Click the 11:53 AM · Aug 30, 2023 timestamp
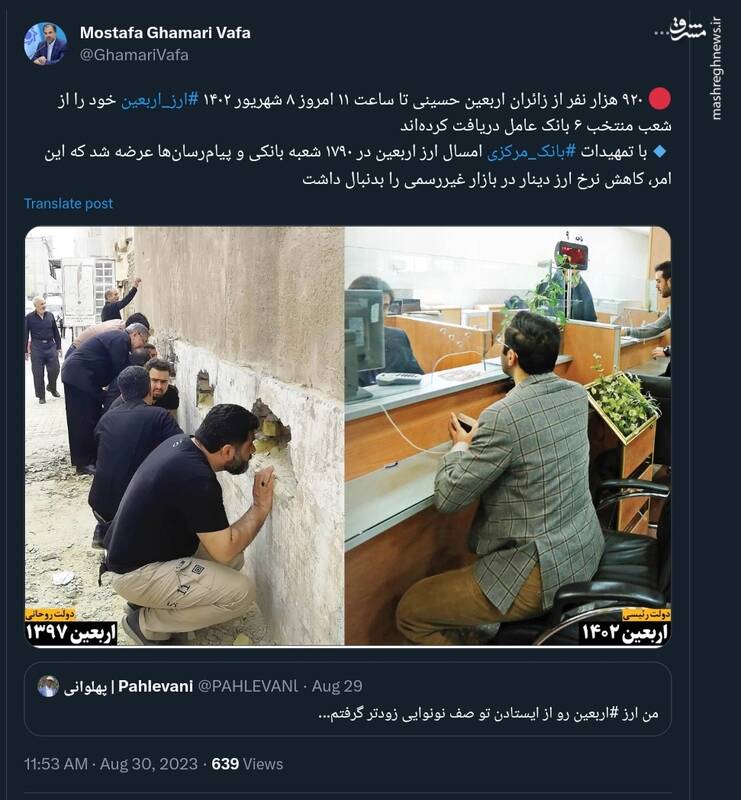 tap(111, 764)
